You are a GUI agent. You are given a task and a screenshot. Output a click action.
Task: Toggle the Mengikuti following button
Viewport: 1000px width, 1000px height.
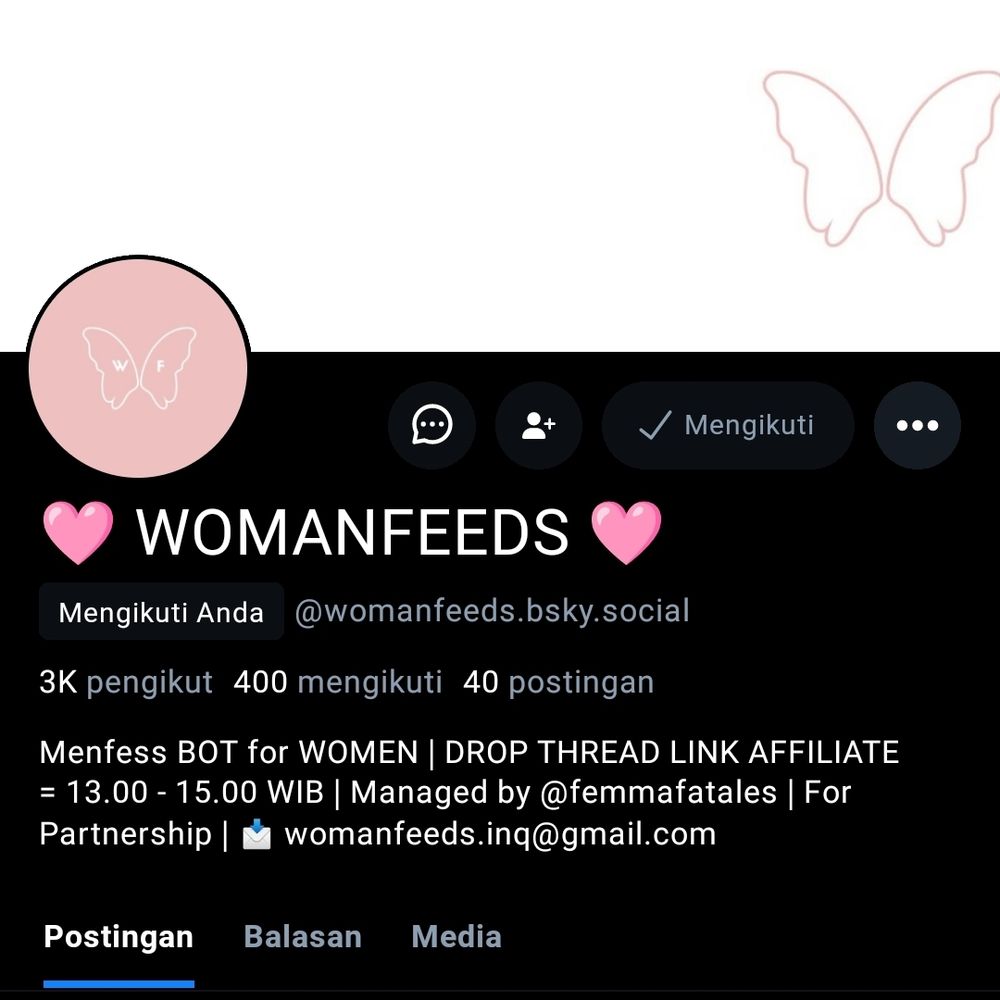[728, 425]
